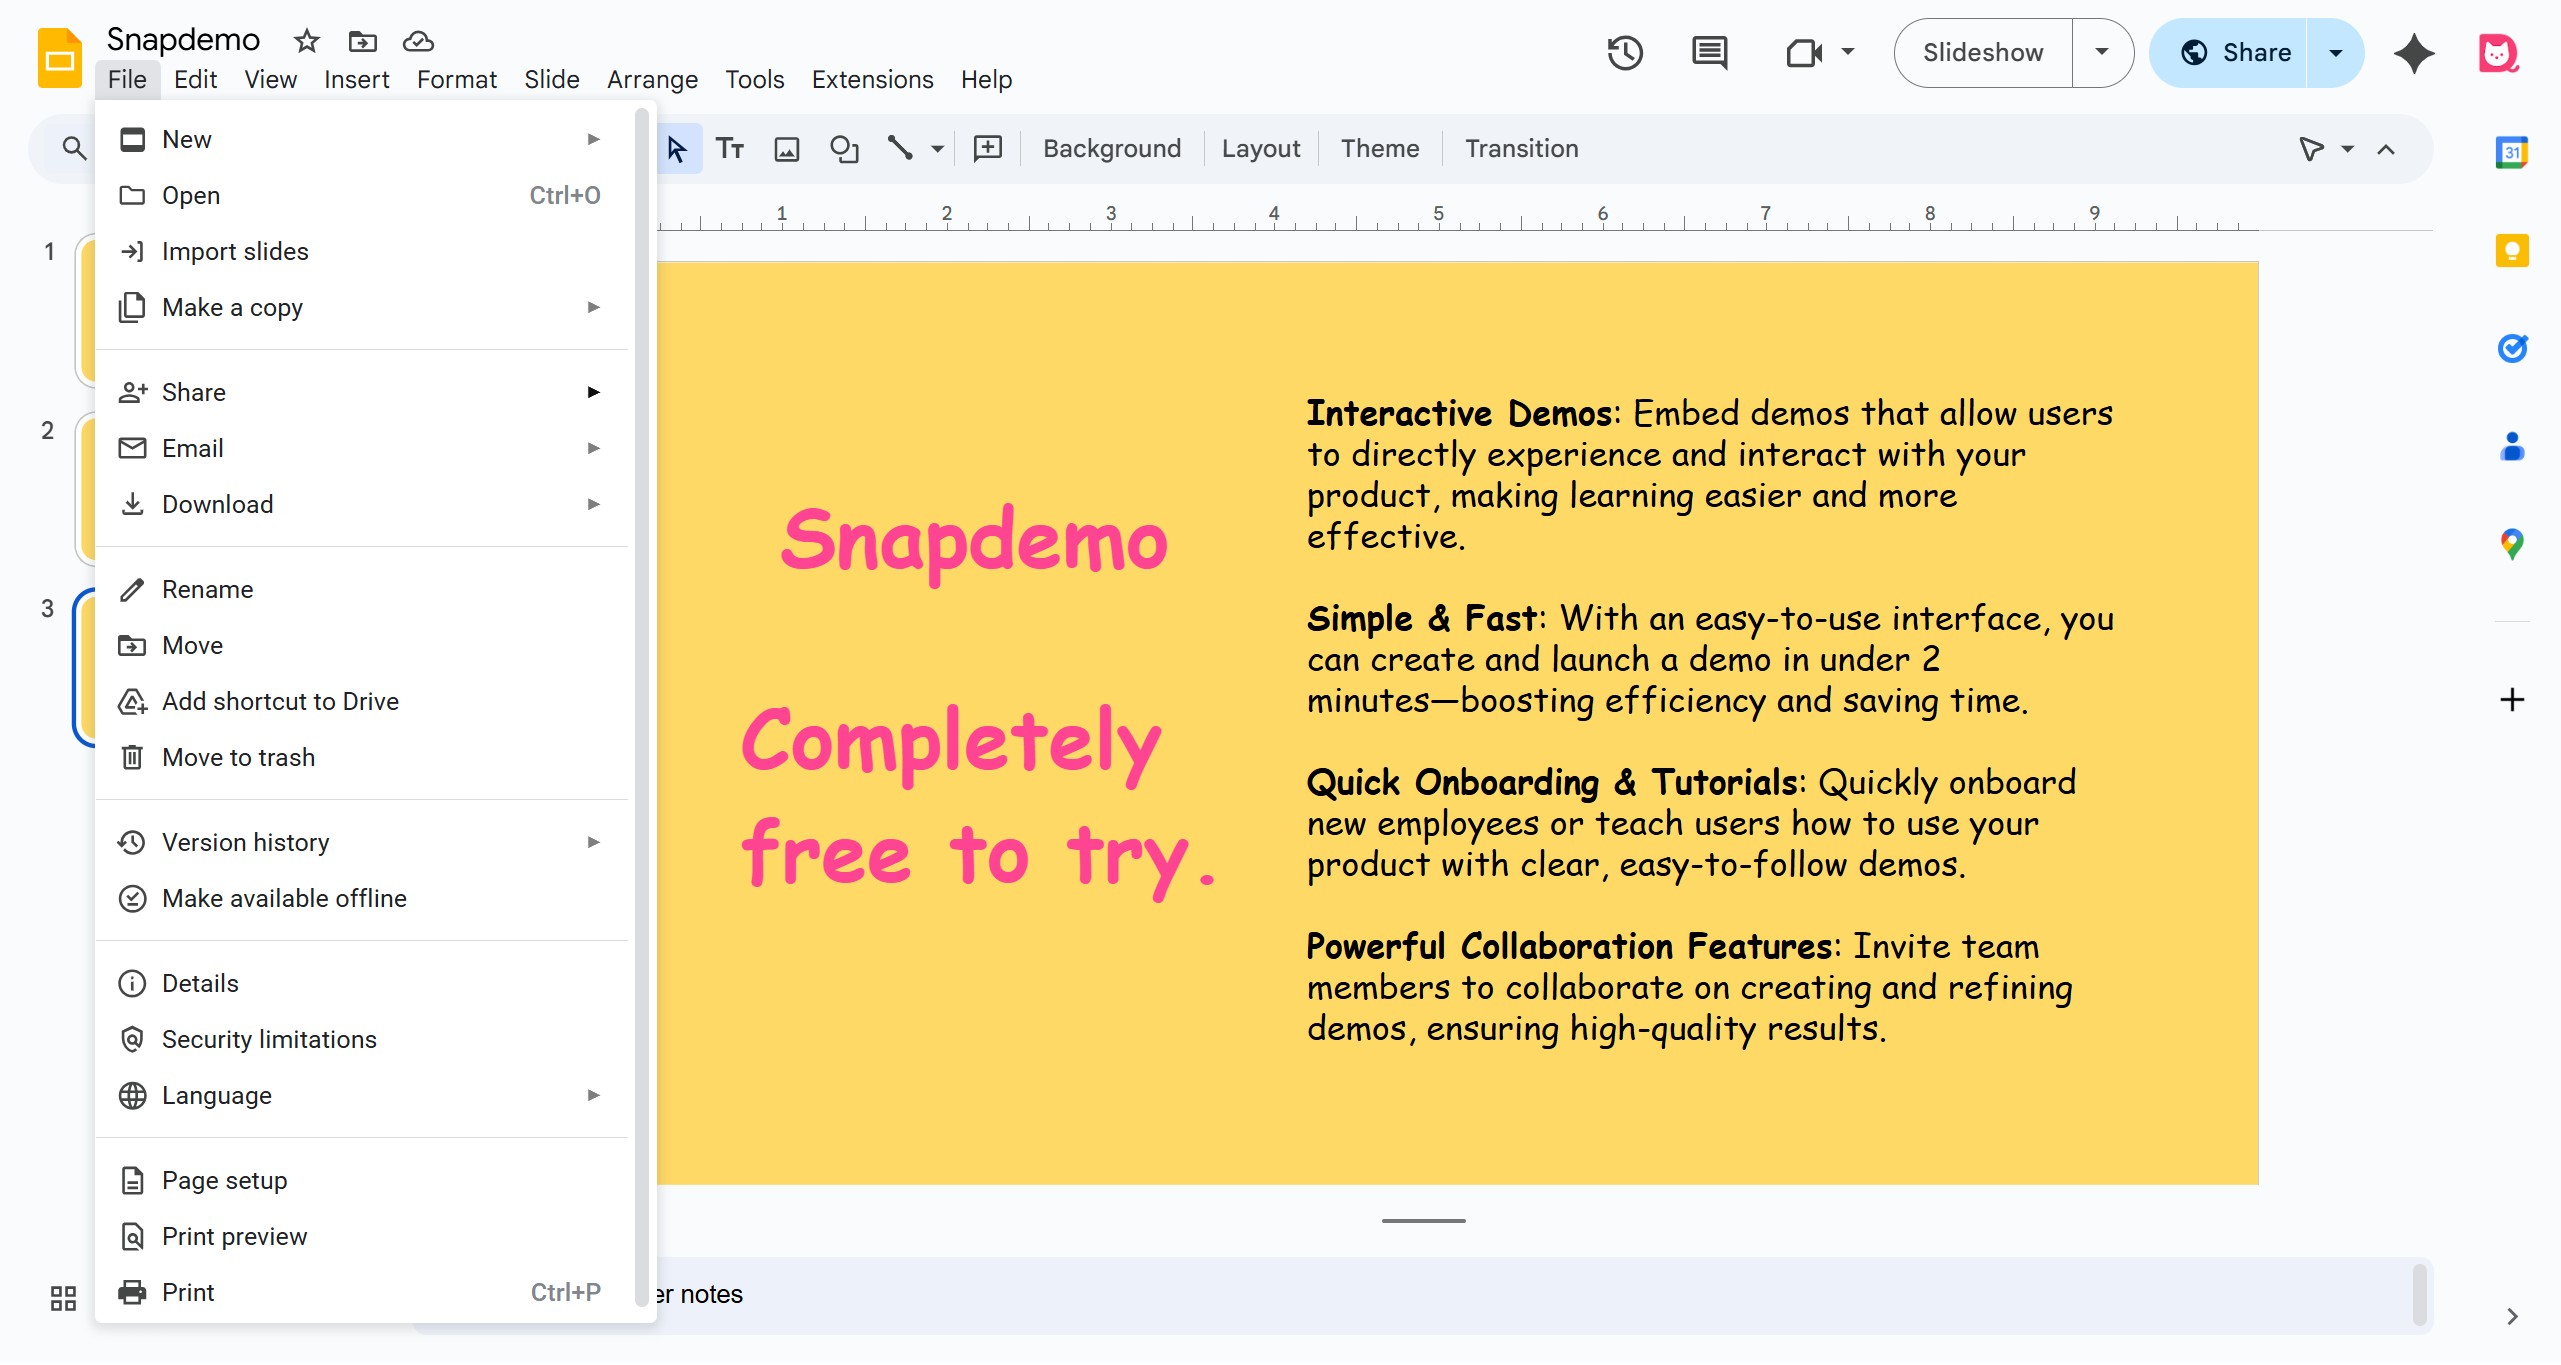
Task: Select the line tool
Action: coord(900,149)
